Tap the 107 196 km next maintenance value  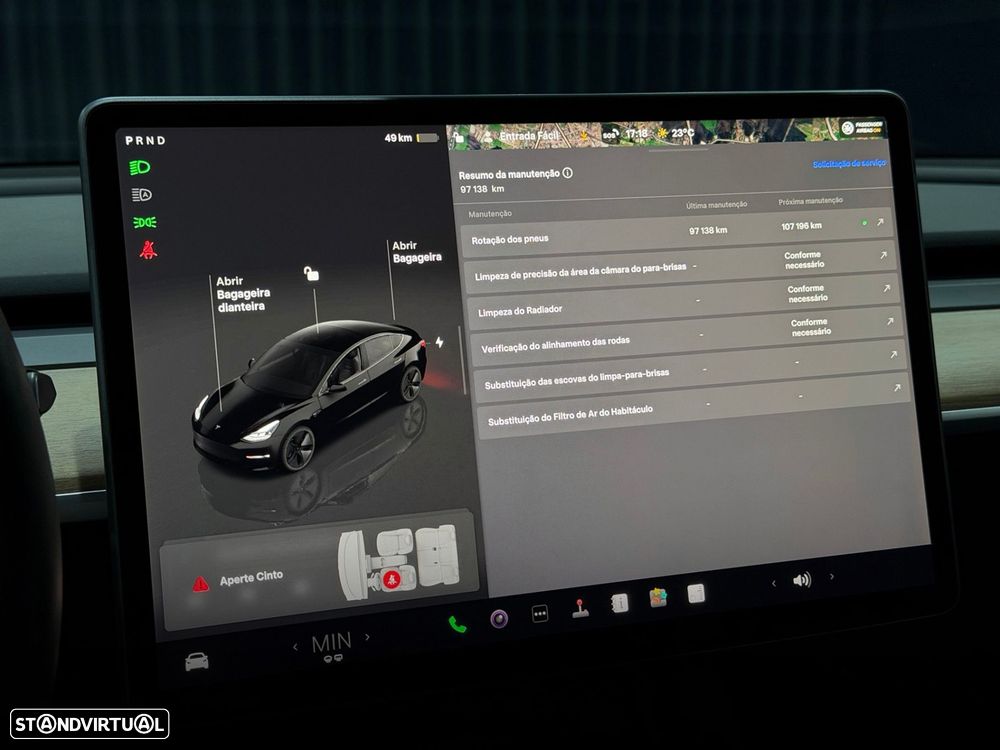[x=801, y=226]
